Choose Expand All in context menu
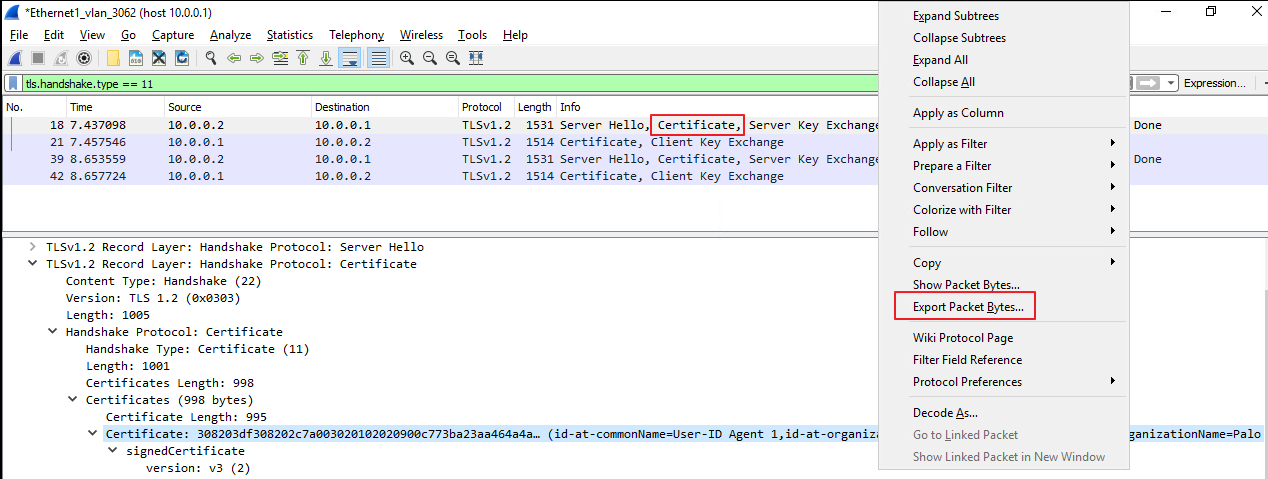This screenshot has height=479, width=1268. tap(940, 60)
